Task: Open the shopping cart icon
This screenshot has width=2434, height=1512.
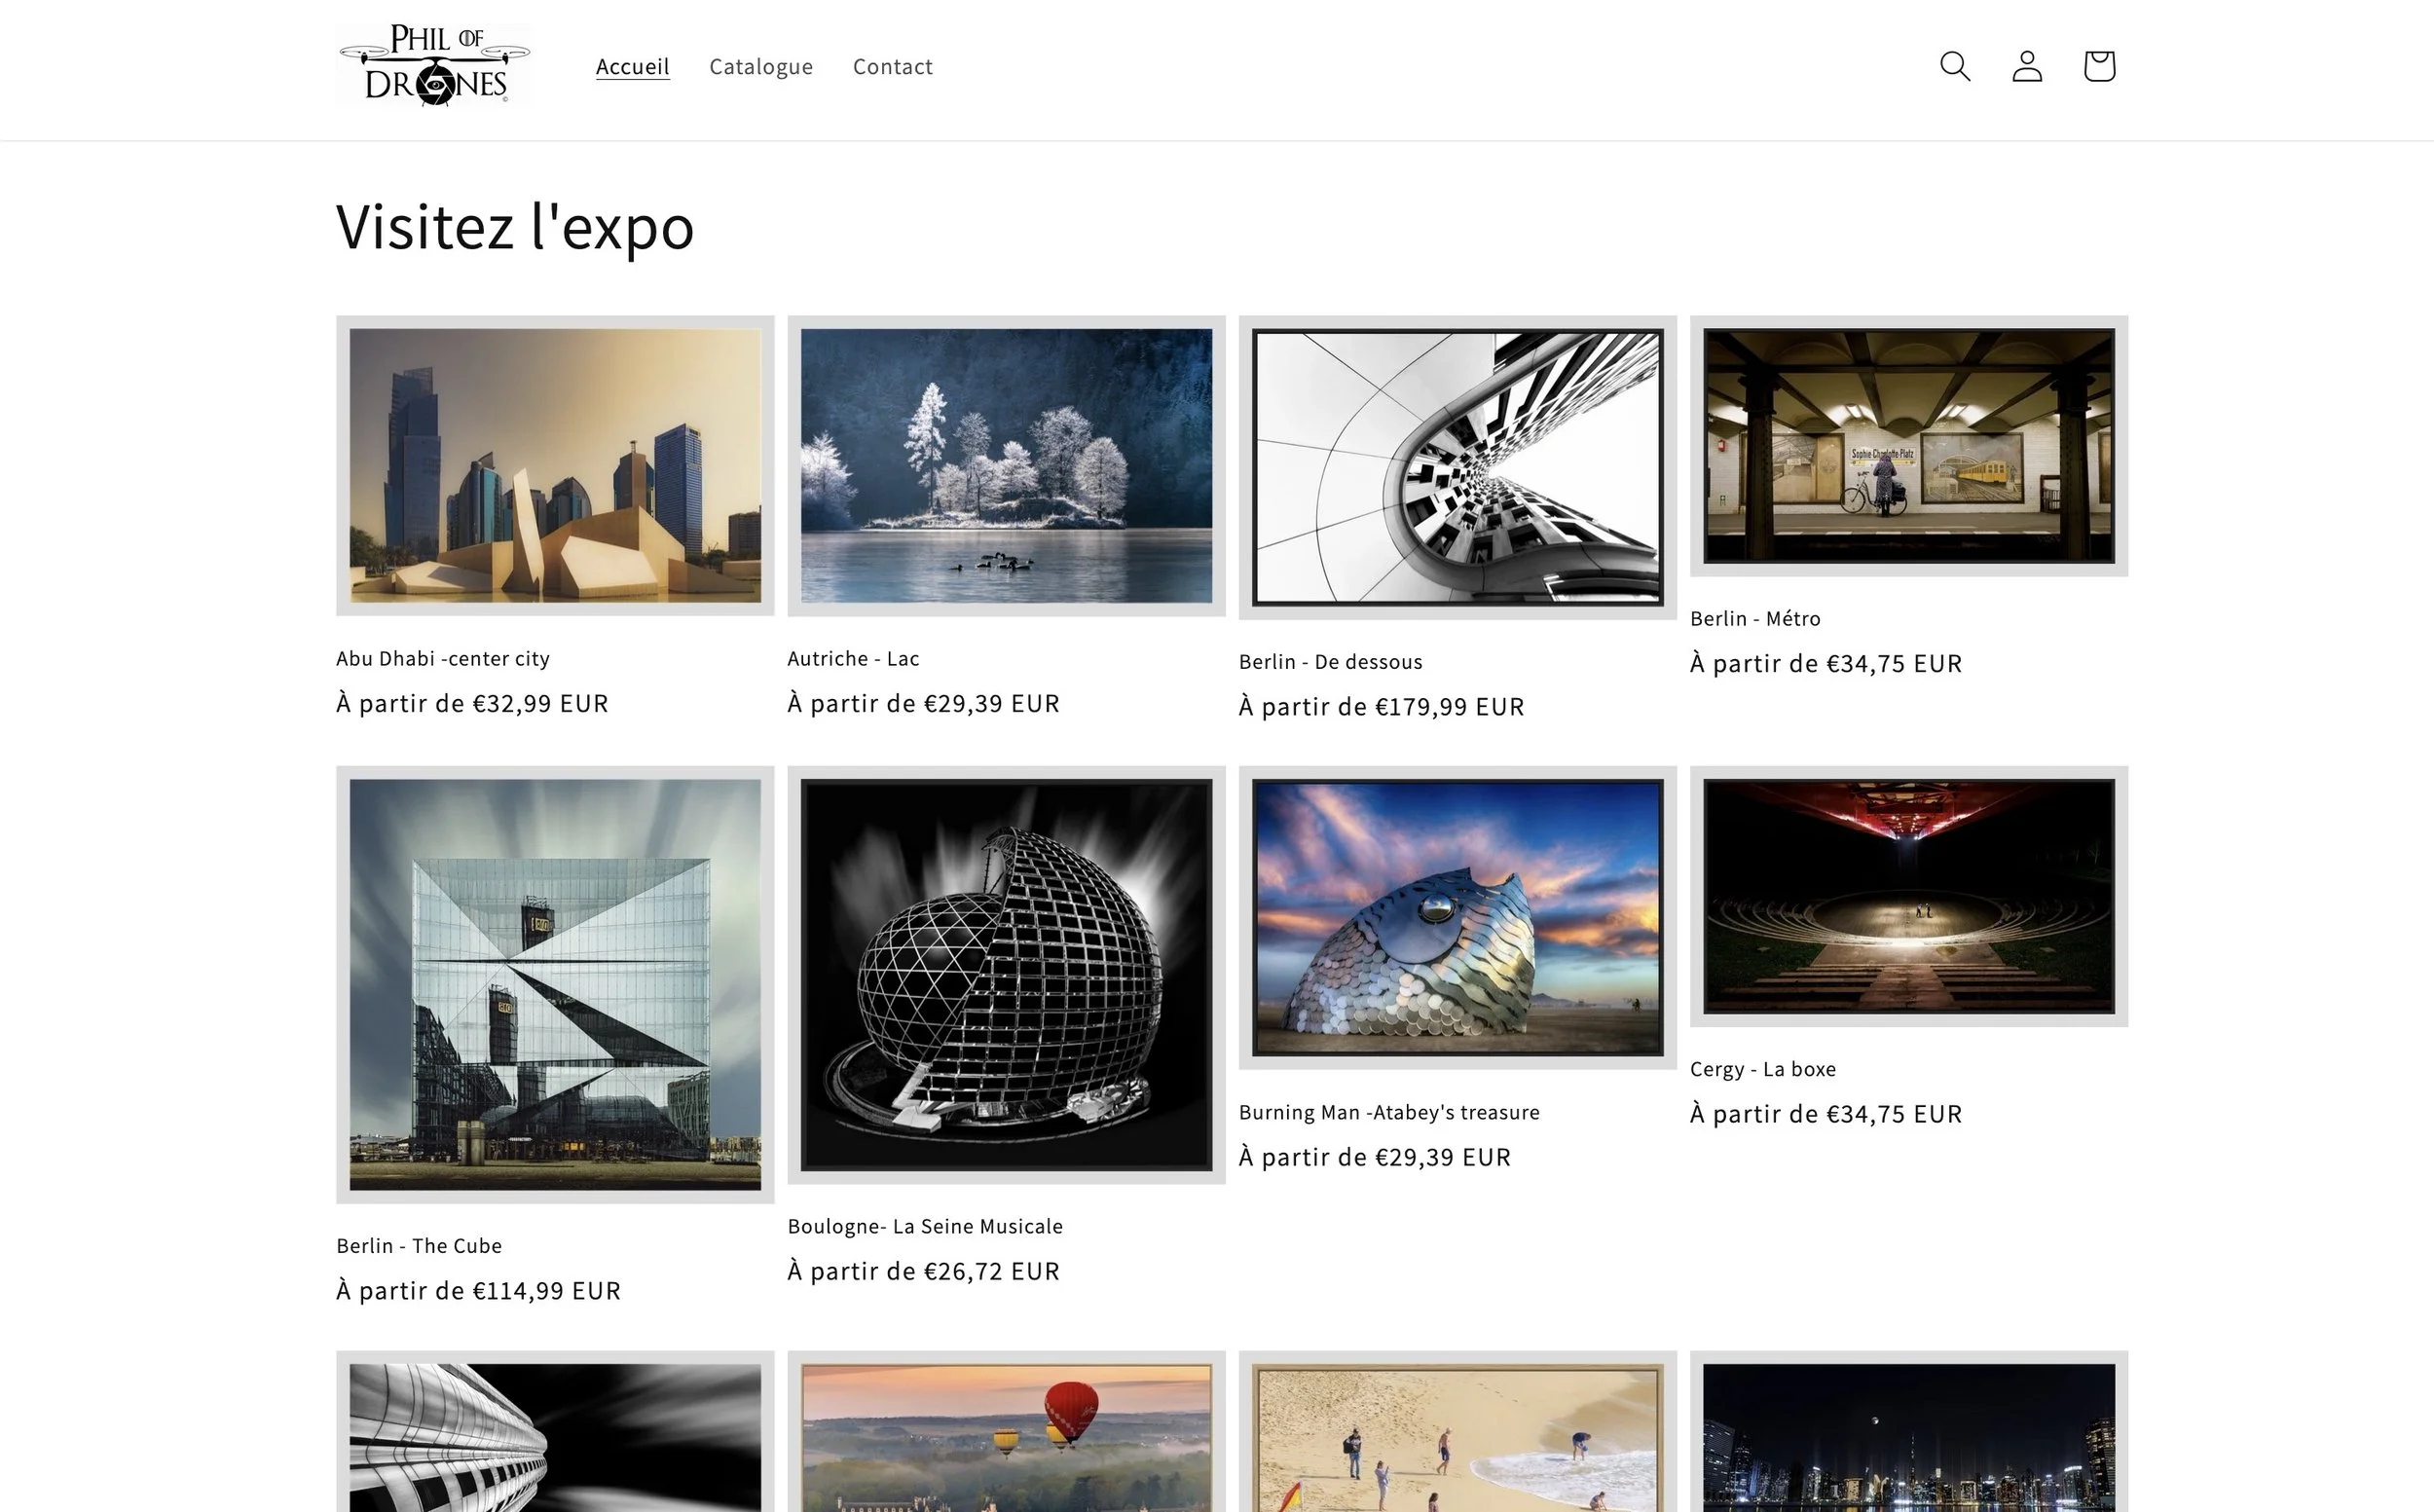Action: 2098,66
